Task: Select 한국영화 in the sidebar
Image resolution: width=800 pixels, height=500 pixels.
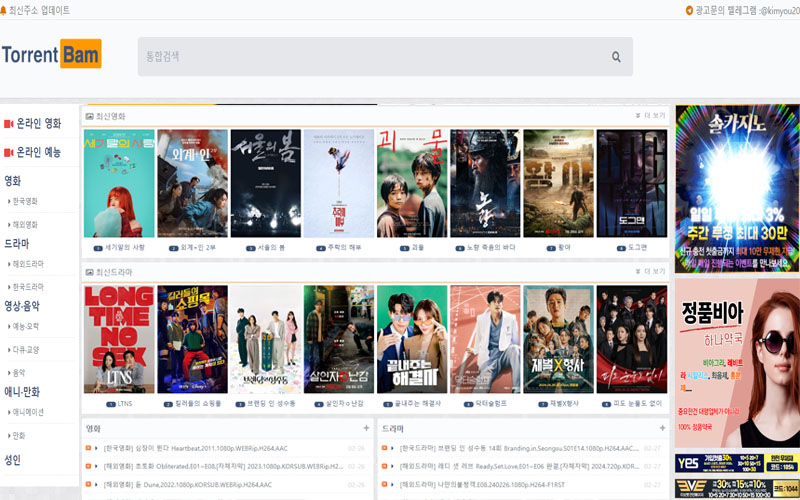Action: [25, 201]
